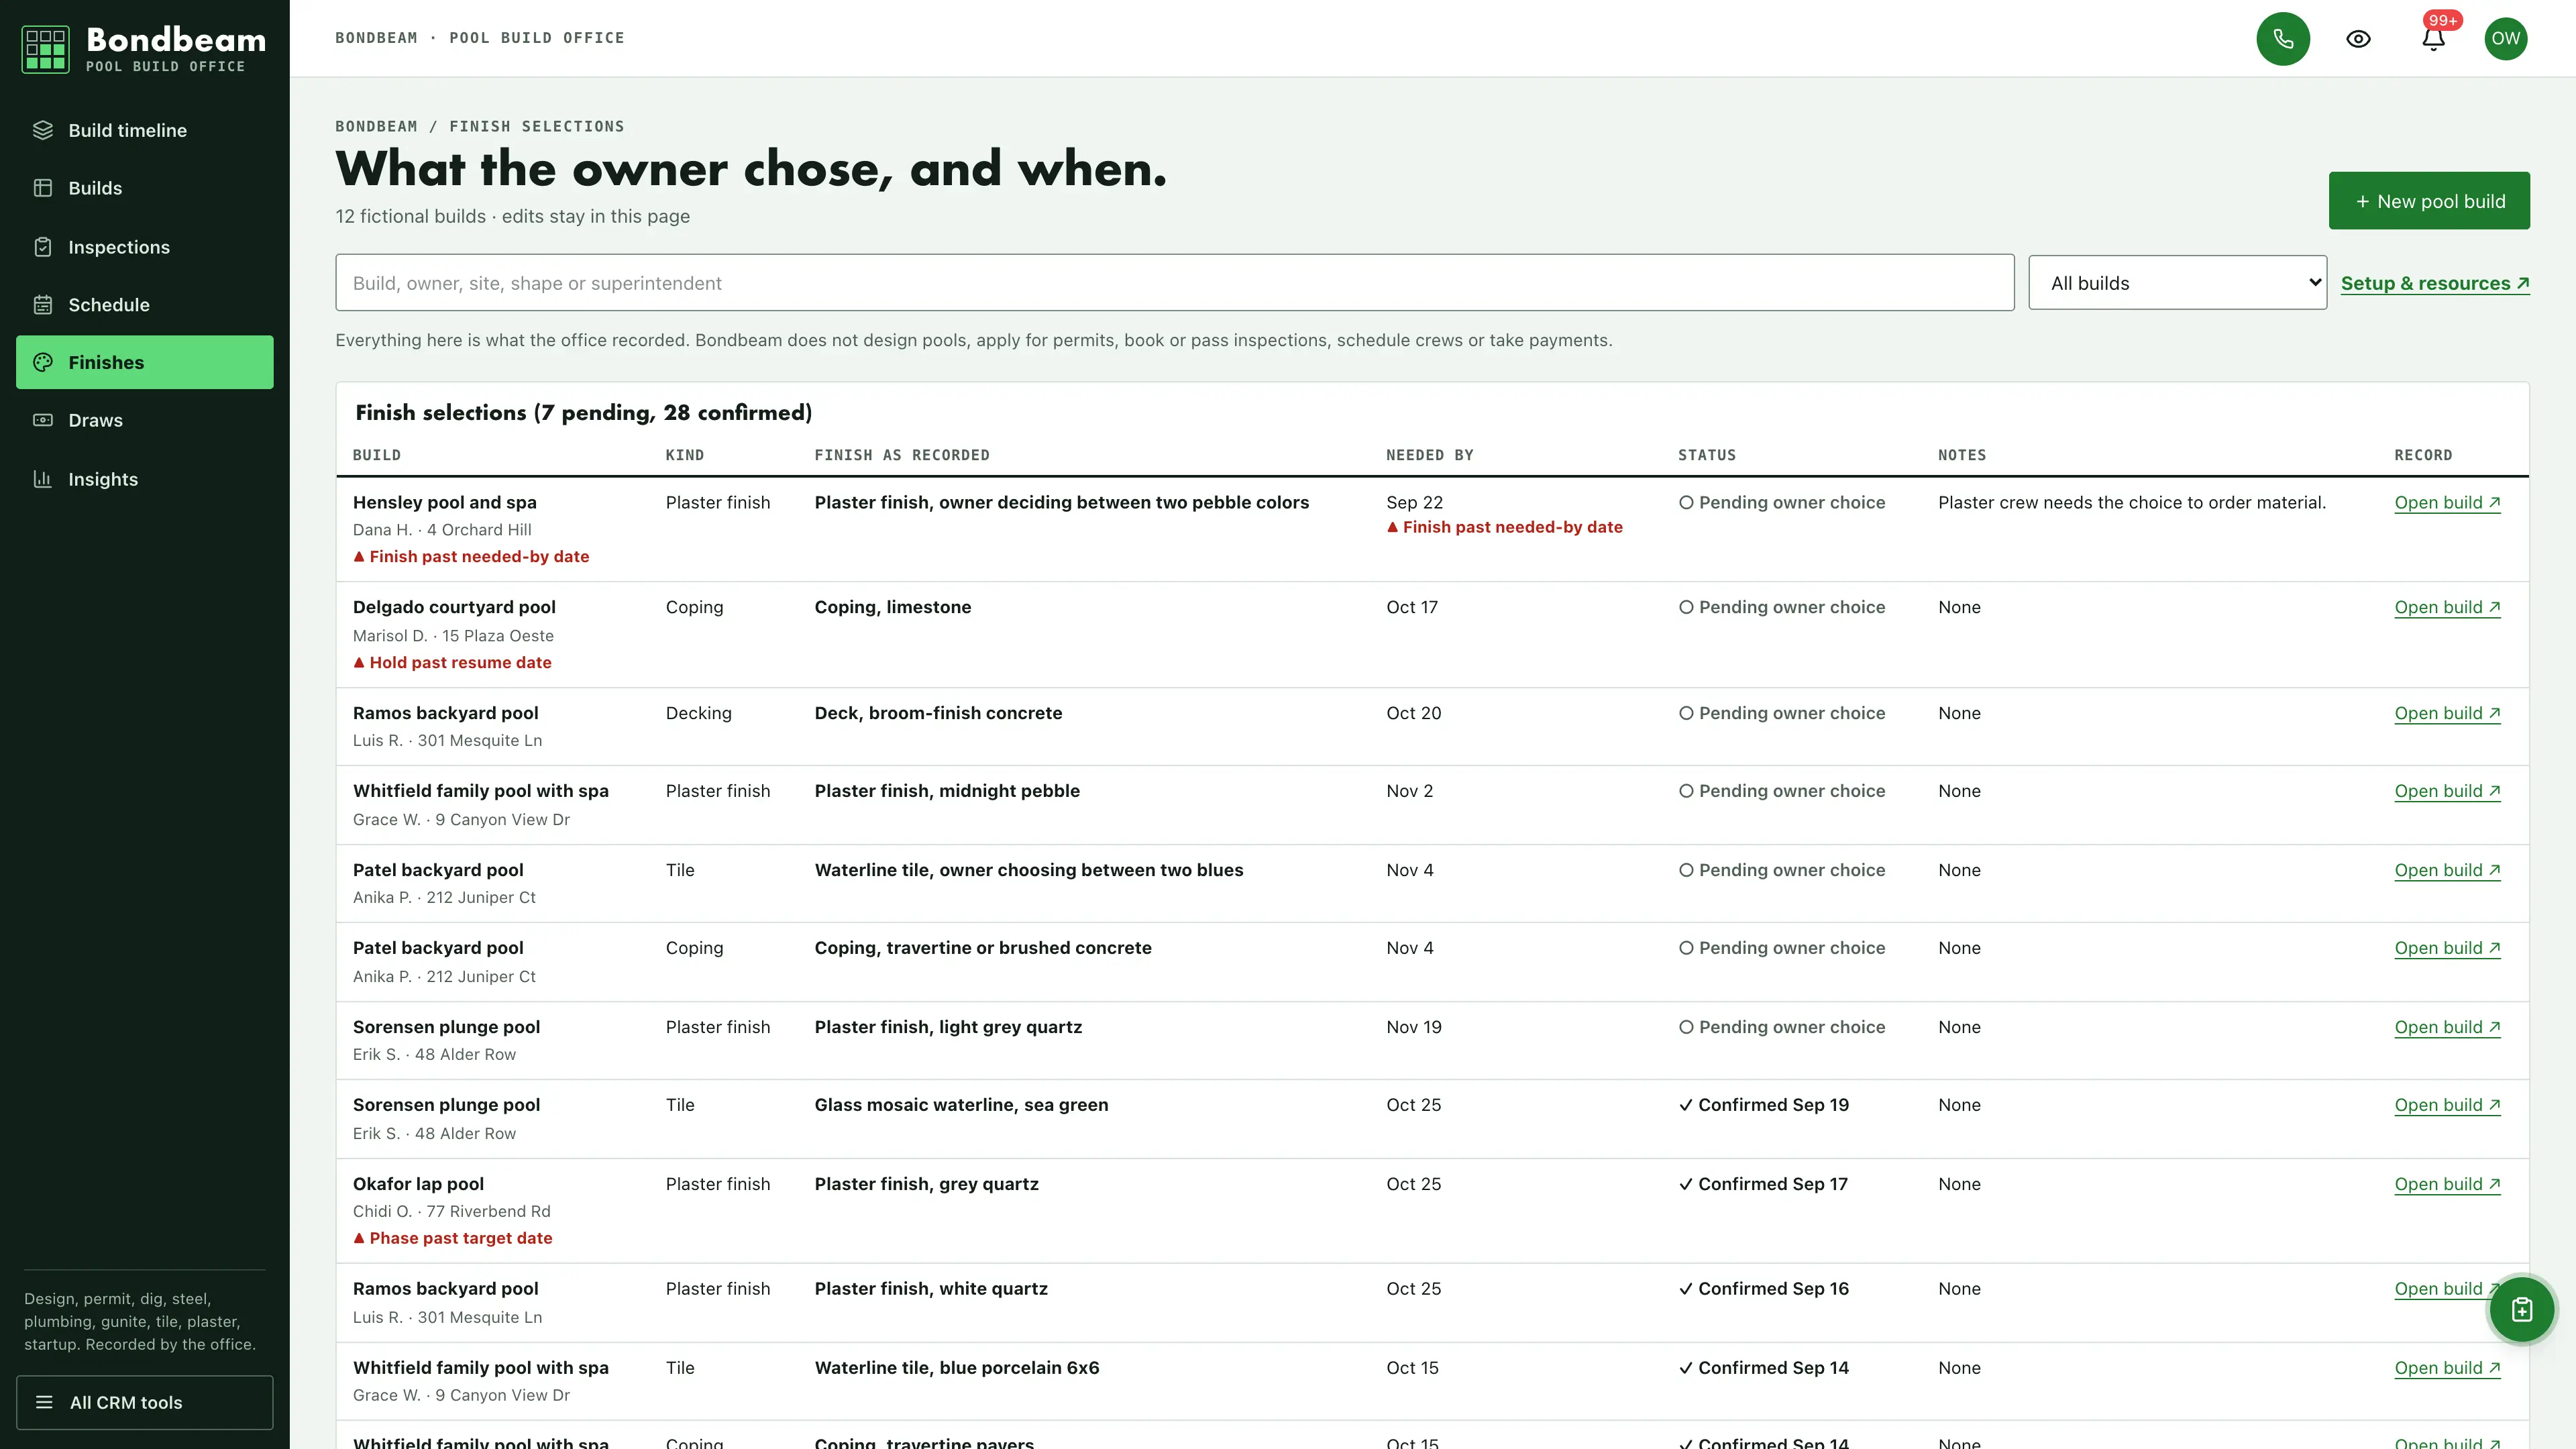Open Setup & resources link
2576x1449 pixels.
tap(2435, 283)
